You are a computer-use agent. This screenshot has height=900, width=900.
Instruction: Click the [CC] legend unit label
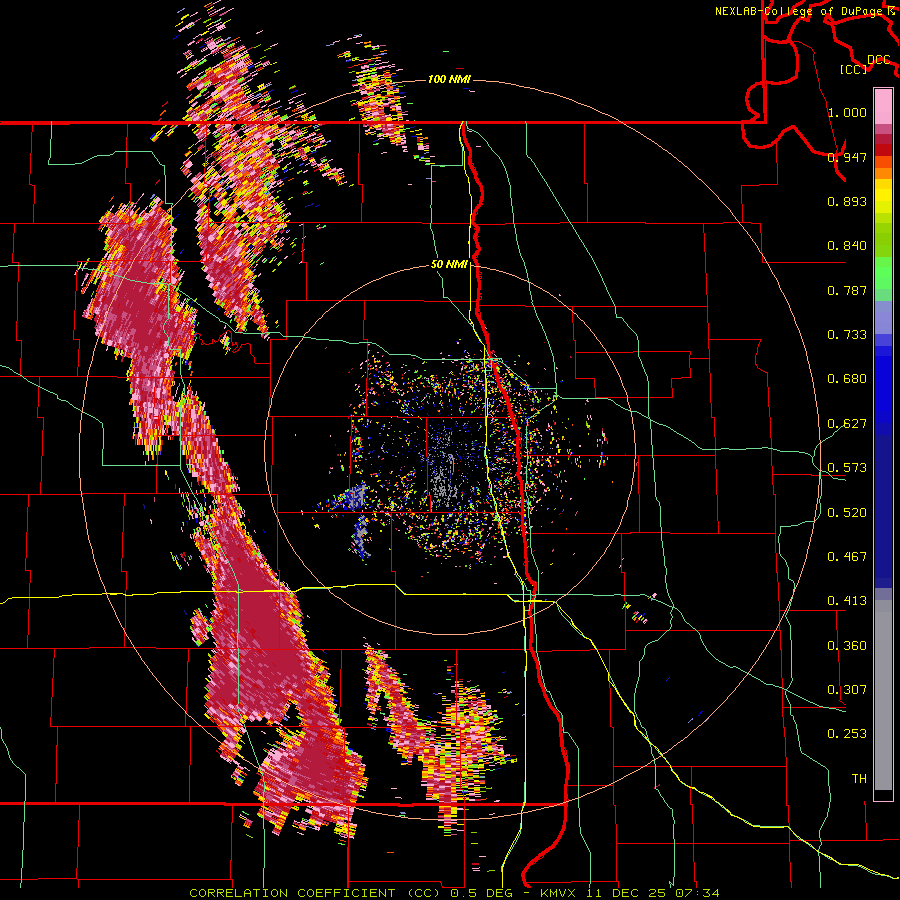pyautogui.click(x=853, y=69)
